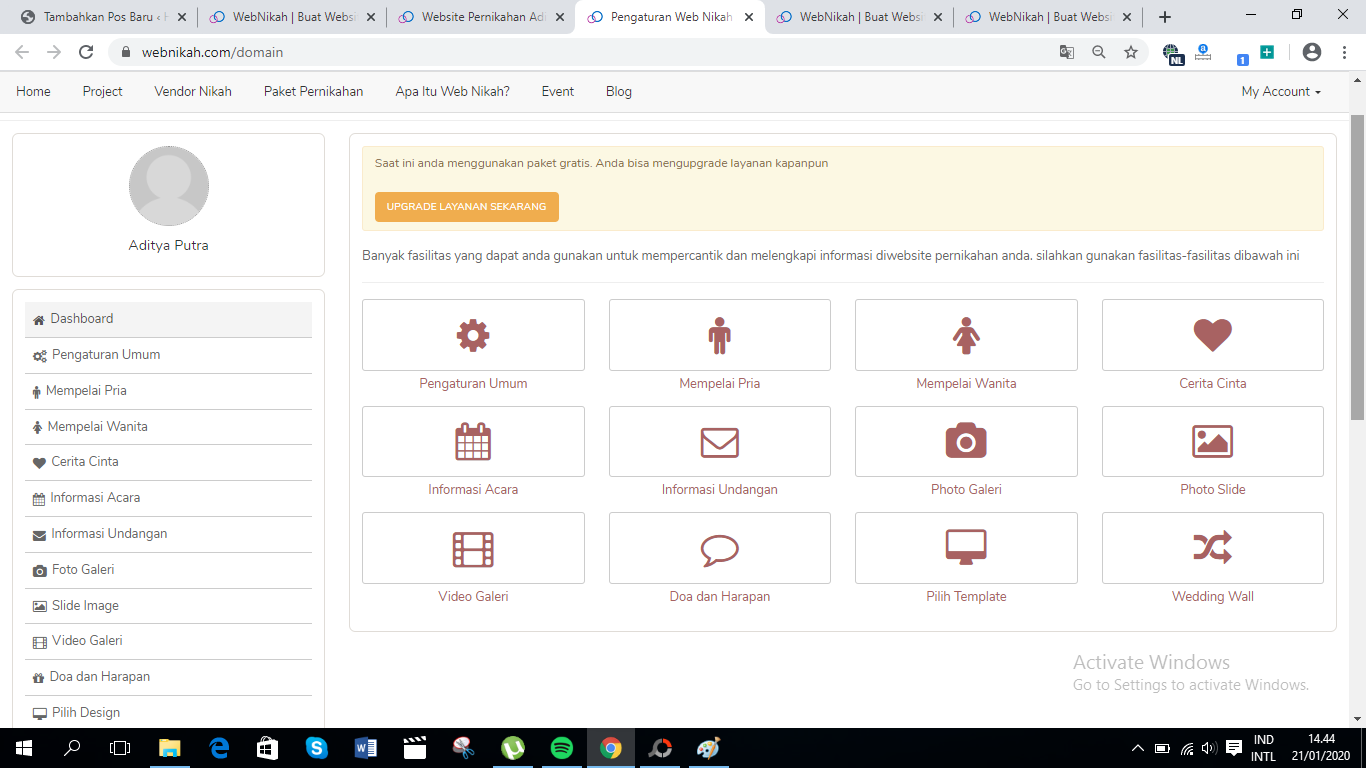Click the Cerita Cinta heart icon
The height and width of the screenshot is (768, 1366).
point(1211,334)
